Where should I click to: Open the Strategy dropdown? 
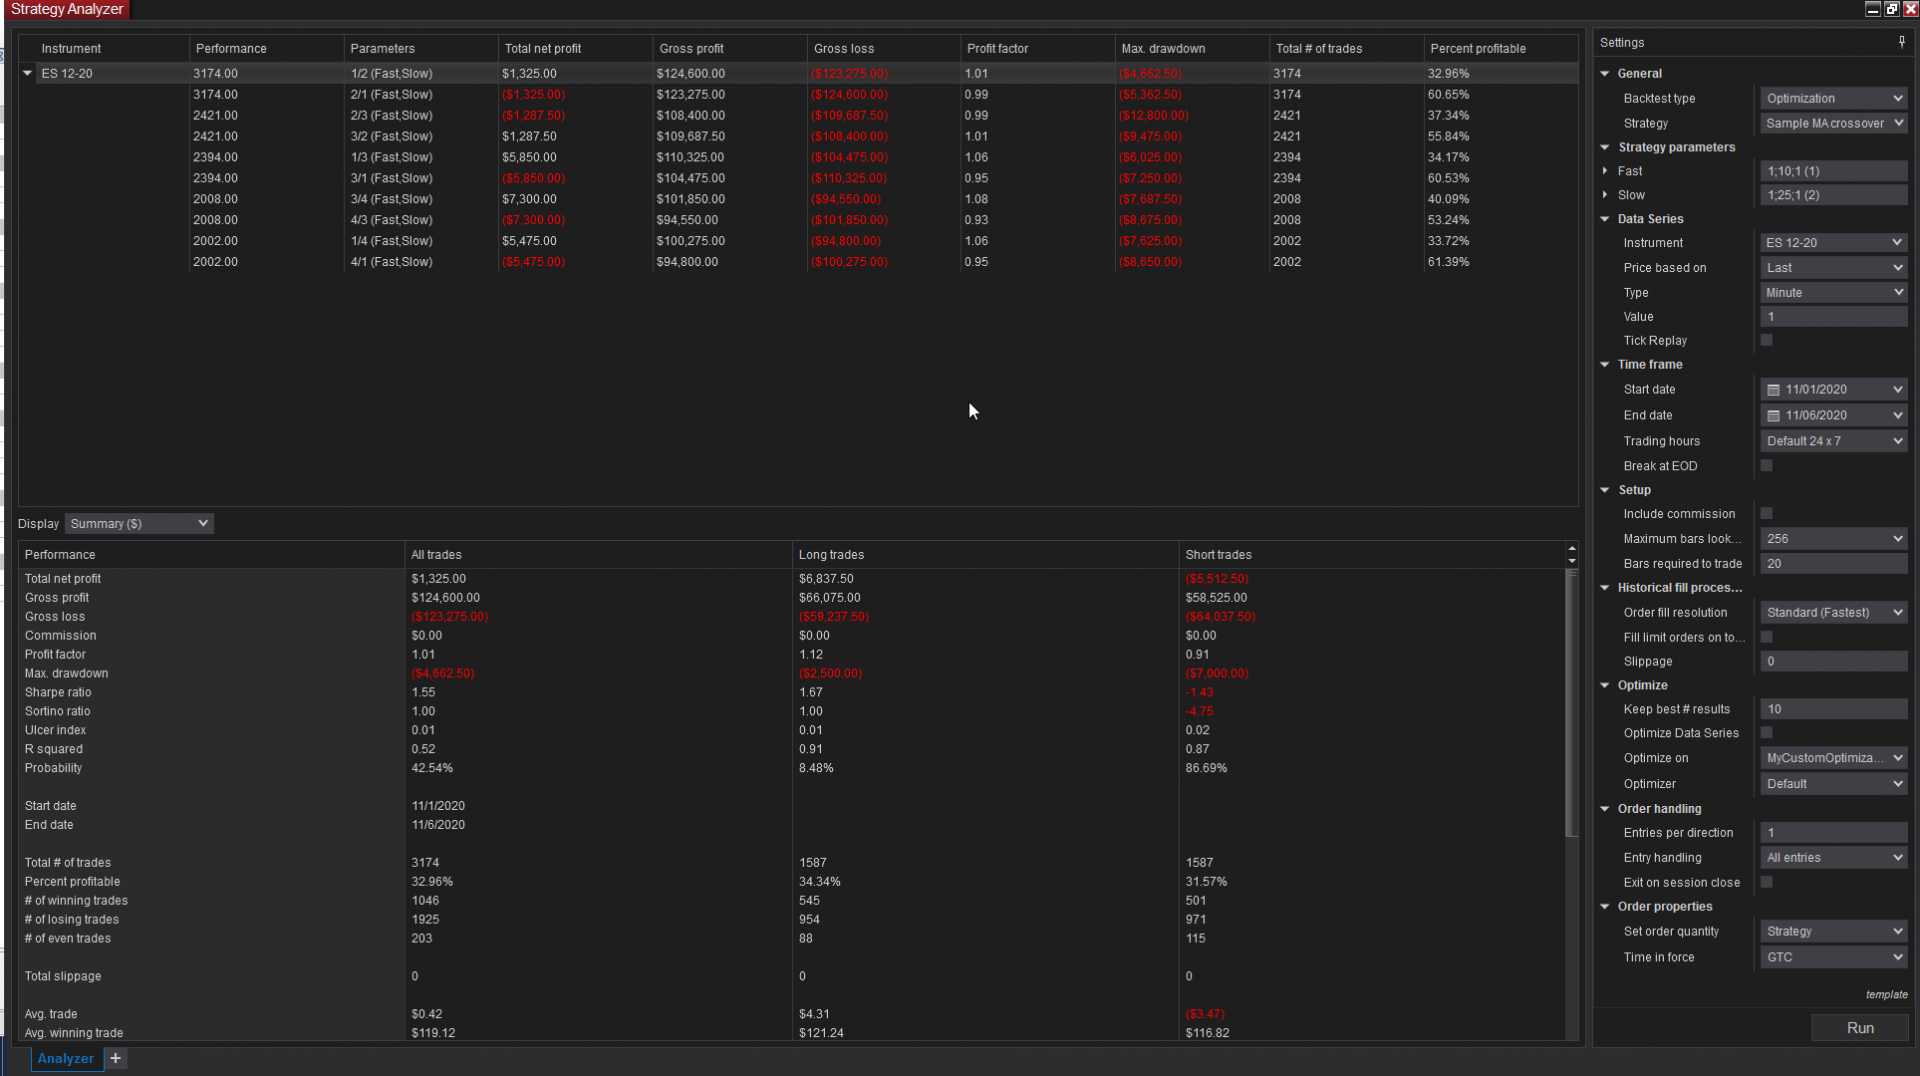[x=1834, y=123]
